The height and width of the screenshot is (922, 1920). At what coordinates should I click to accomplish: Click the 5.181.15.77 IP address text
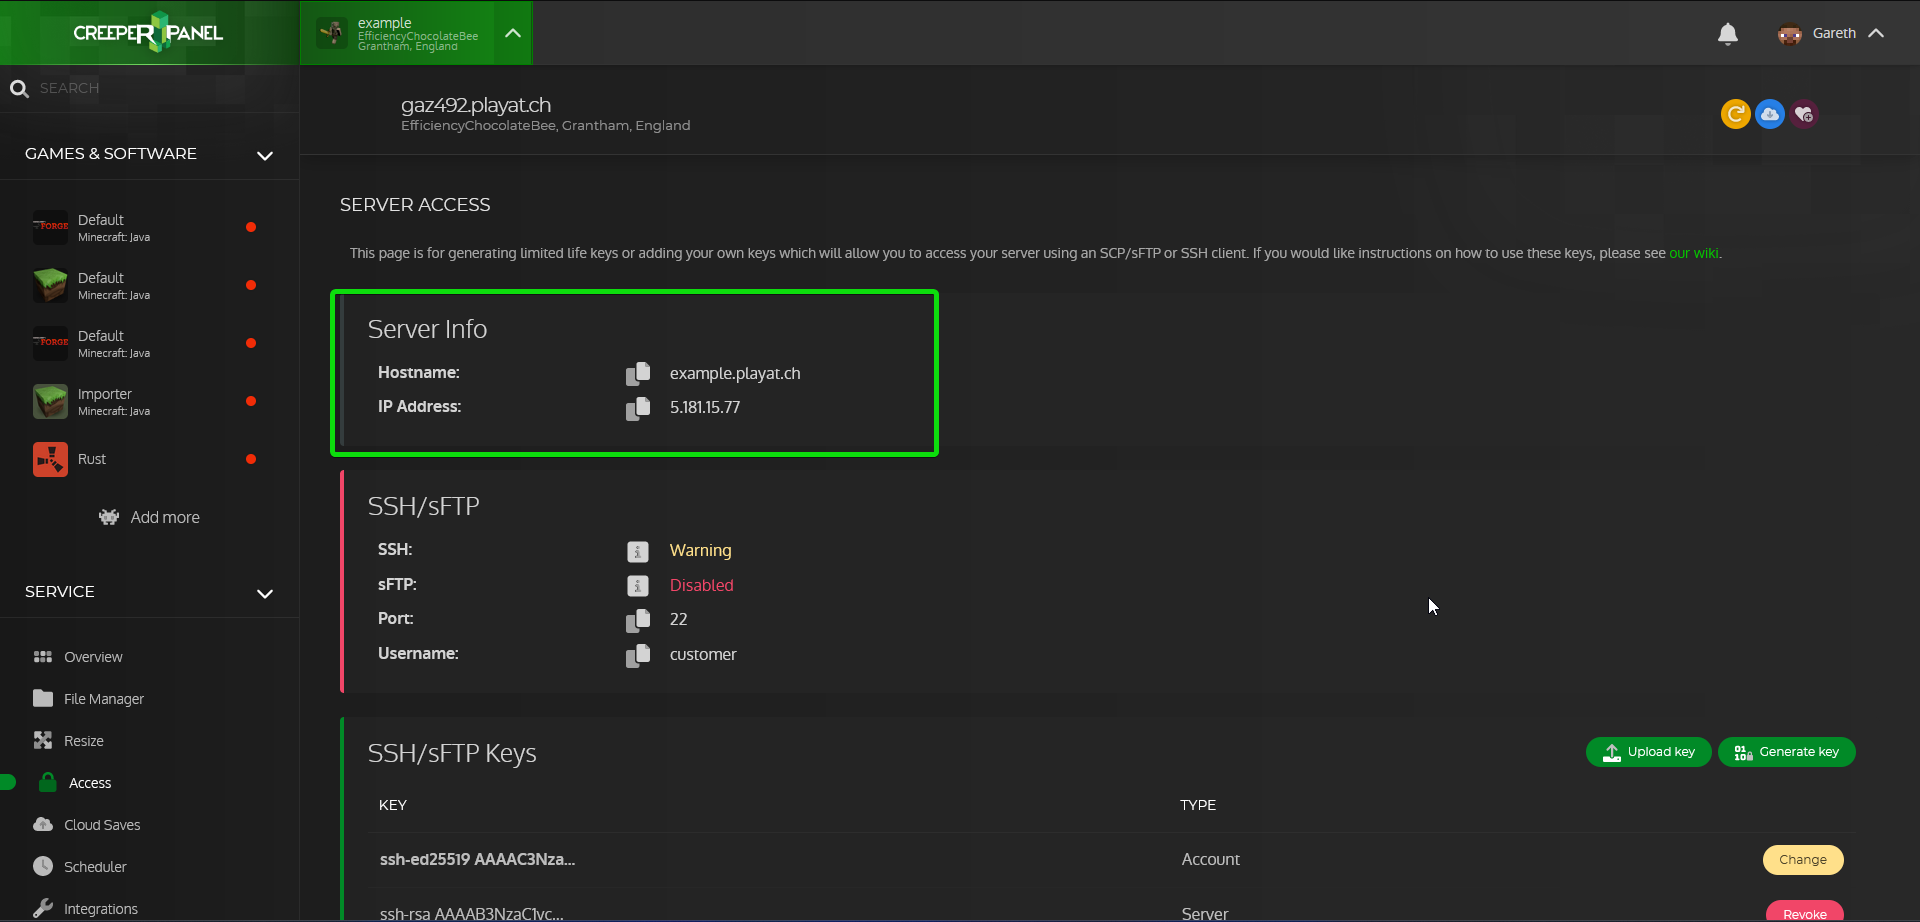click(705, 408)
